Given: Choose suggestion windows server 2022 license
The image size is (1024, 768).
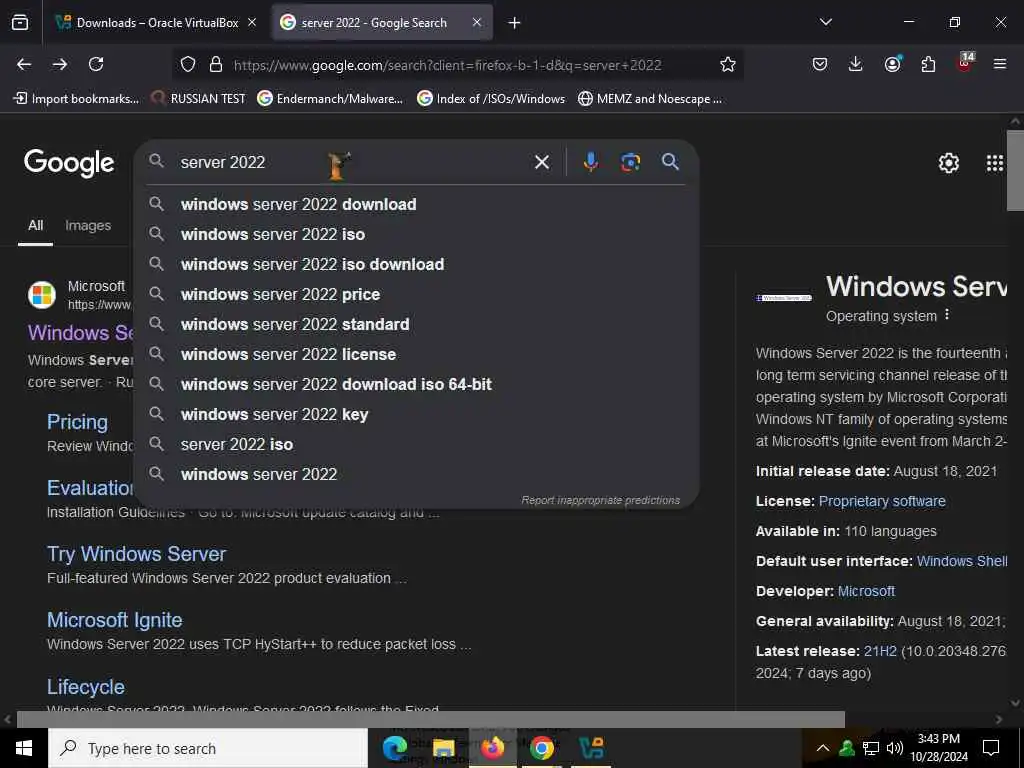Looking at the screenshot, I should [x=417, y=355].
